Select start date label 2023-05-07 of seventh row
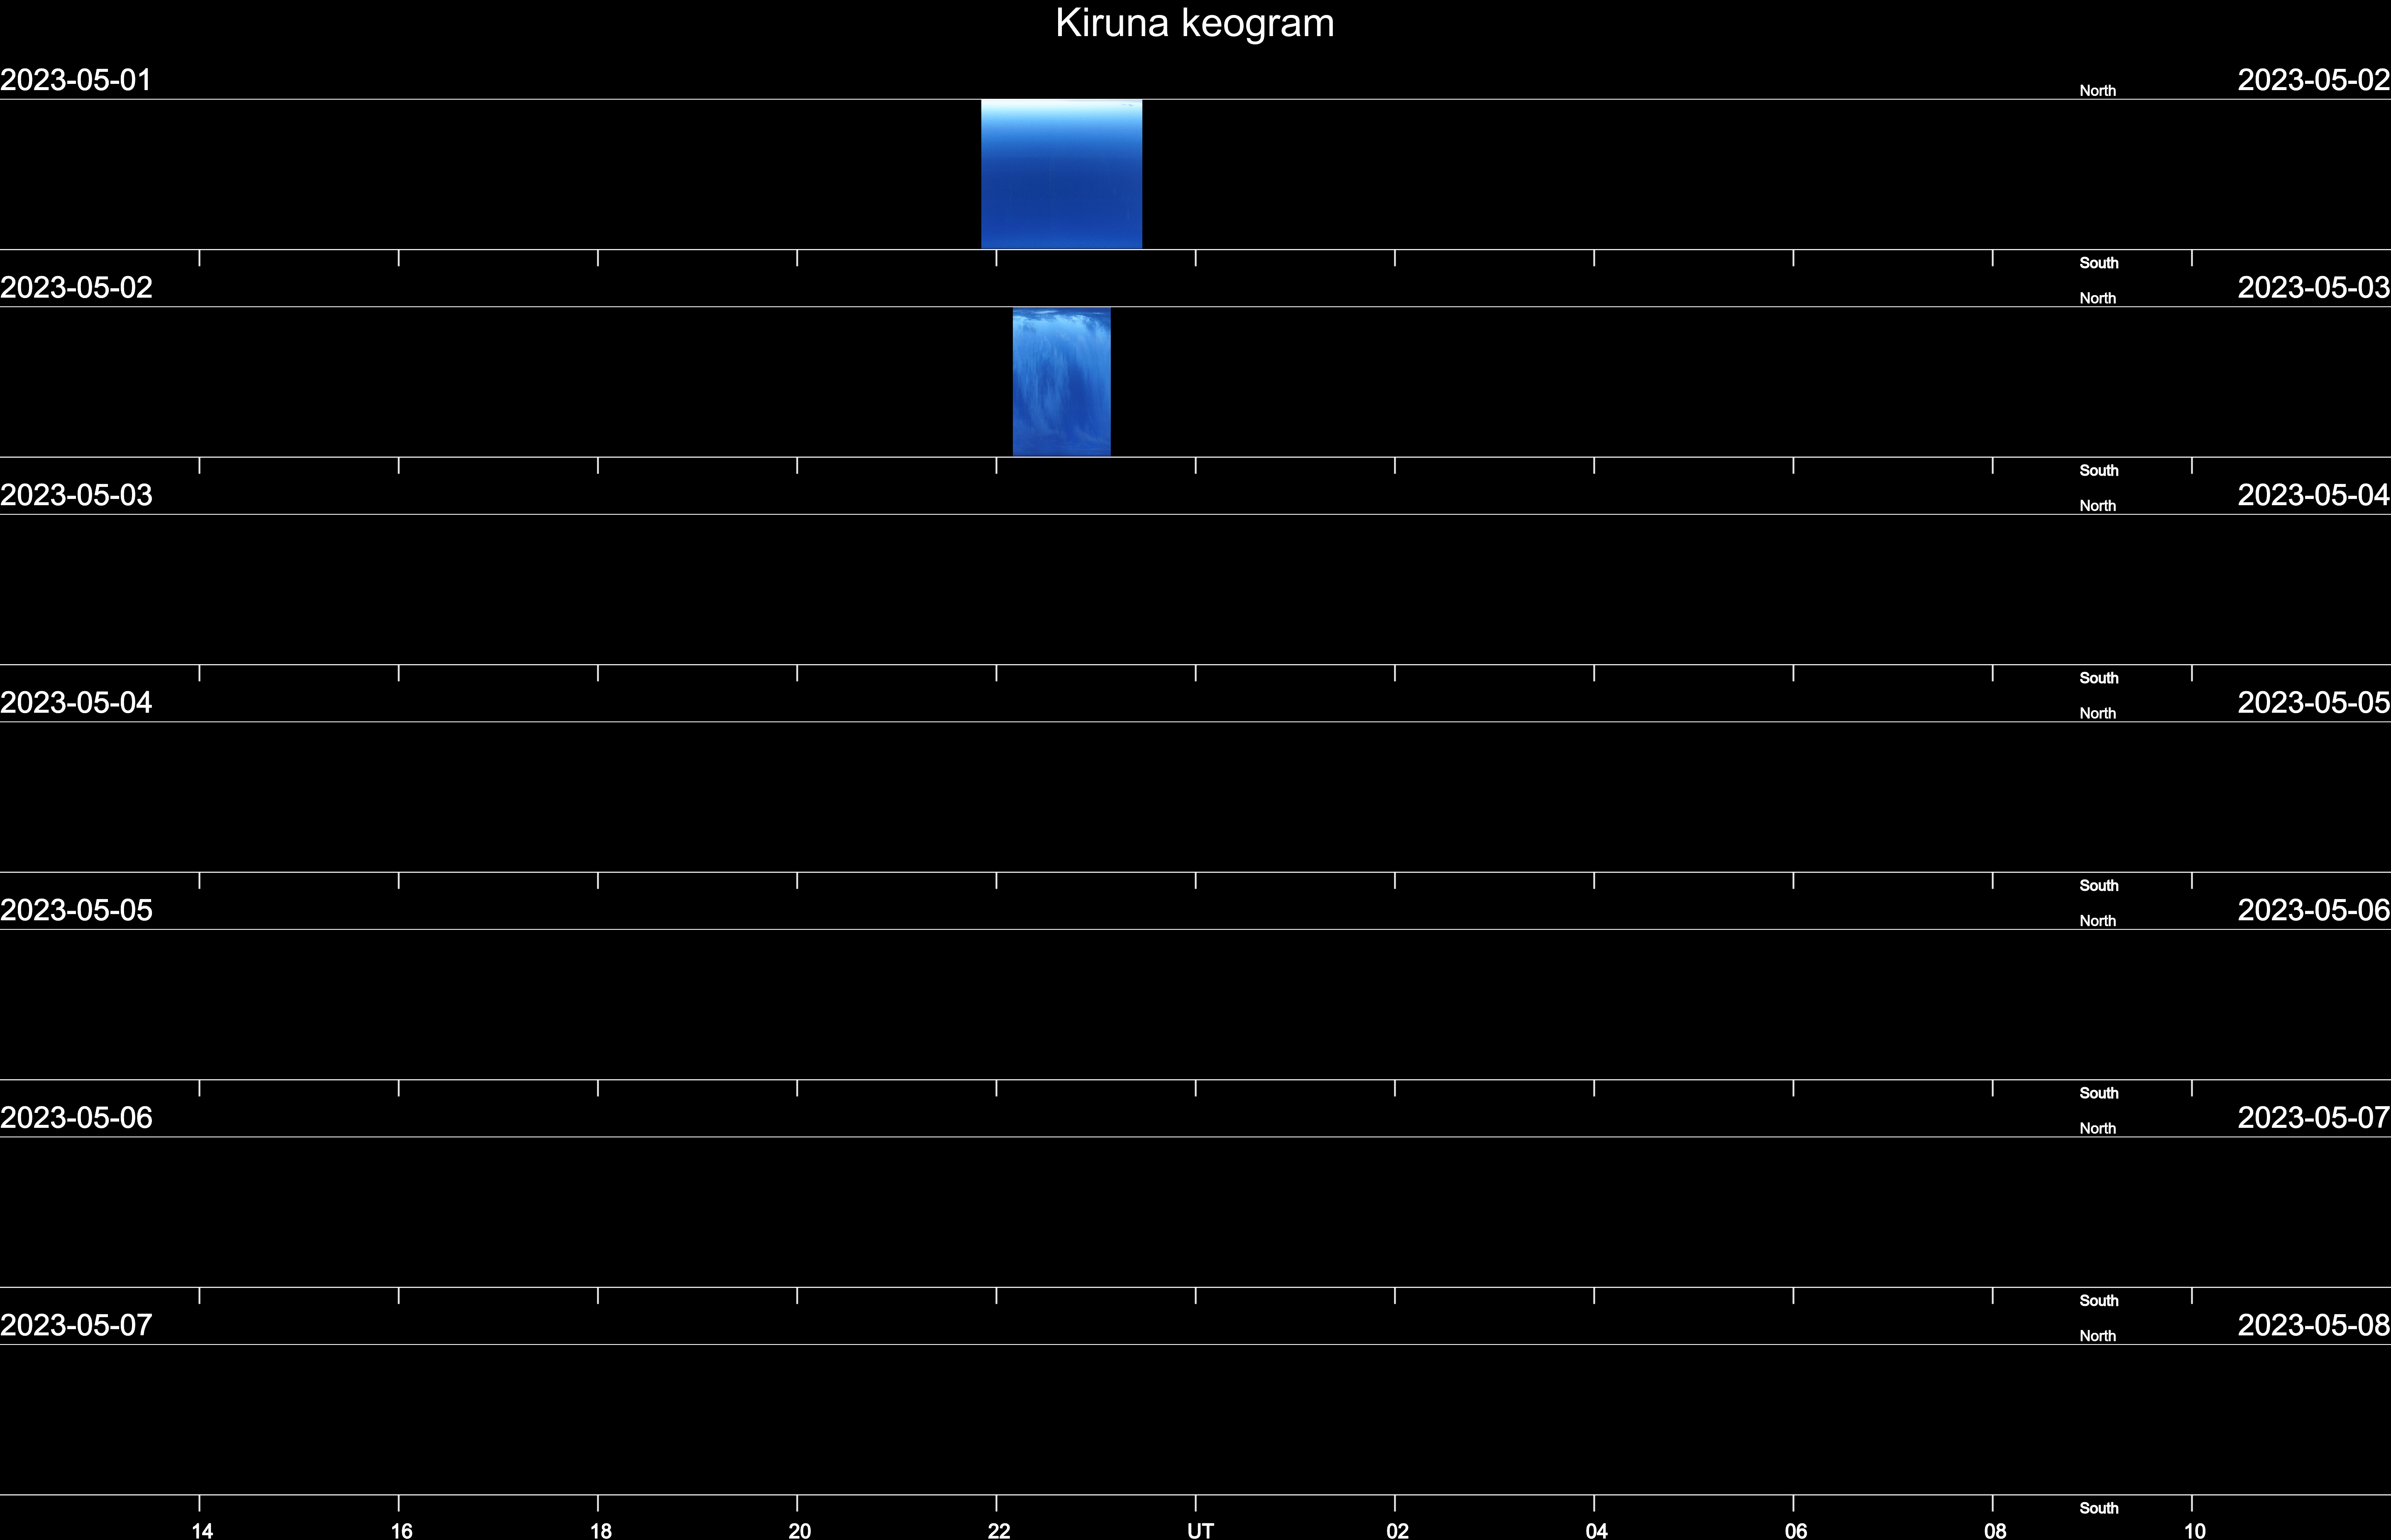The width and height of the screenshot is (2391, 1540). coord(76,1325)
